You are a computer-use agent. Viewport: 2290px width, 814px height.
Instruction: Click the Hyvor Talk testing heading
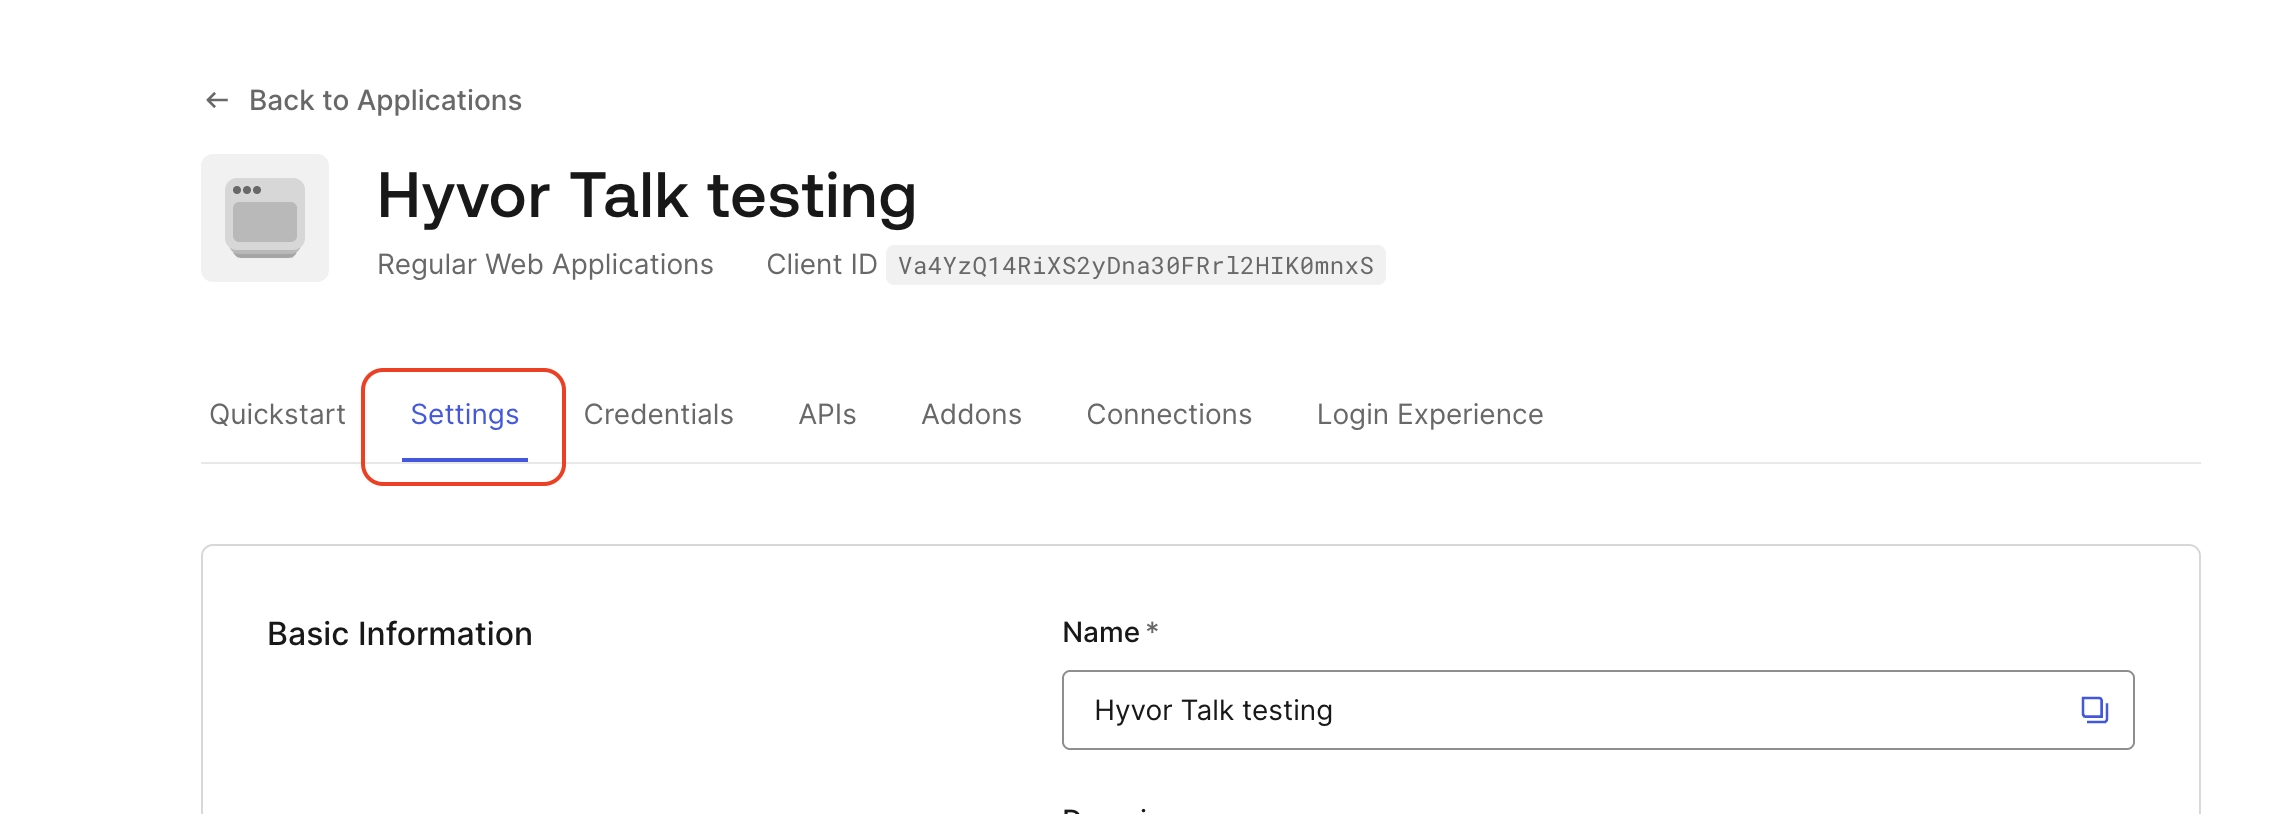click(647, 195)
